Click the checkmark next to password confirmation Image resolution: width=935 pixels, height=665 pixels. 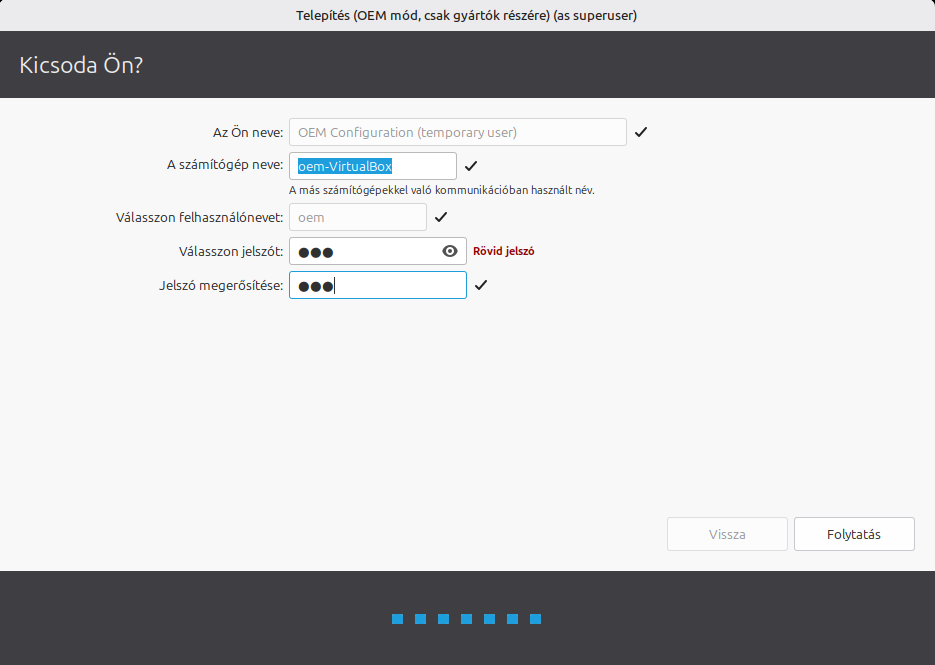pyautogui.click(x=481, y=285)
